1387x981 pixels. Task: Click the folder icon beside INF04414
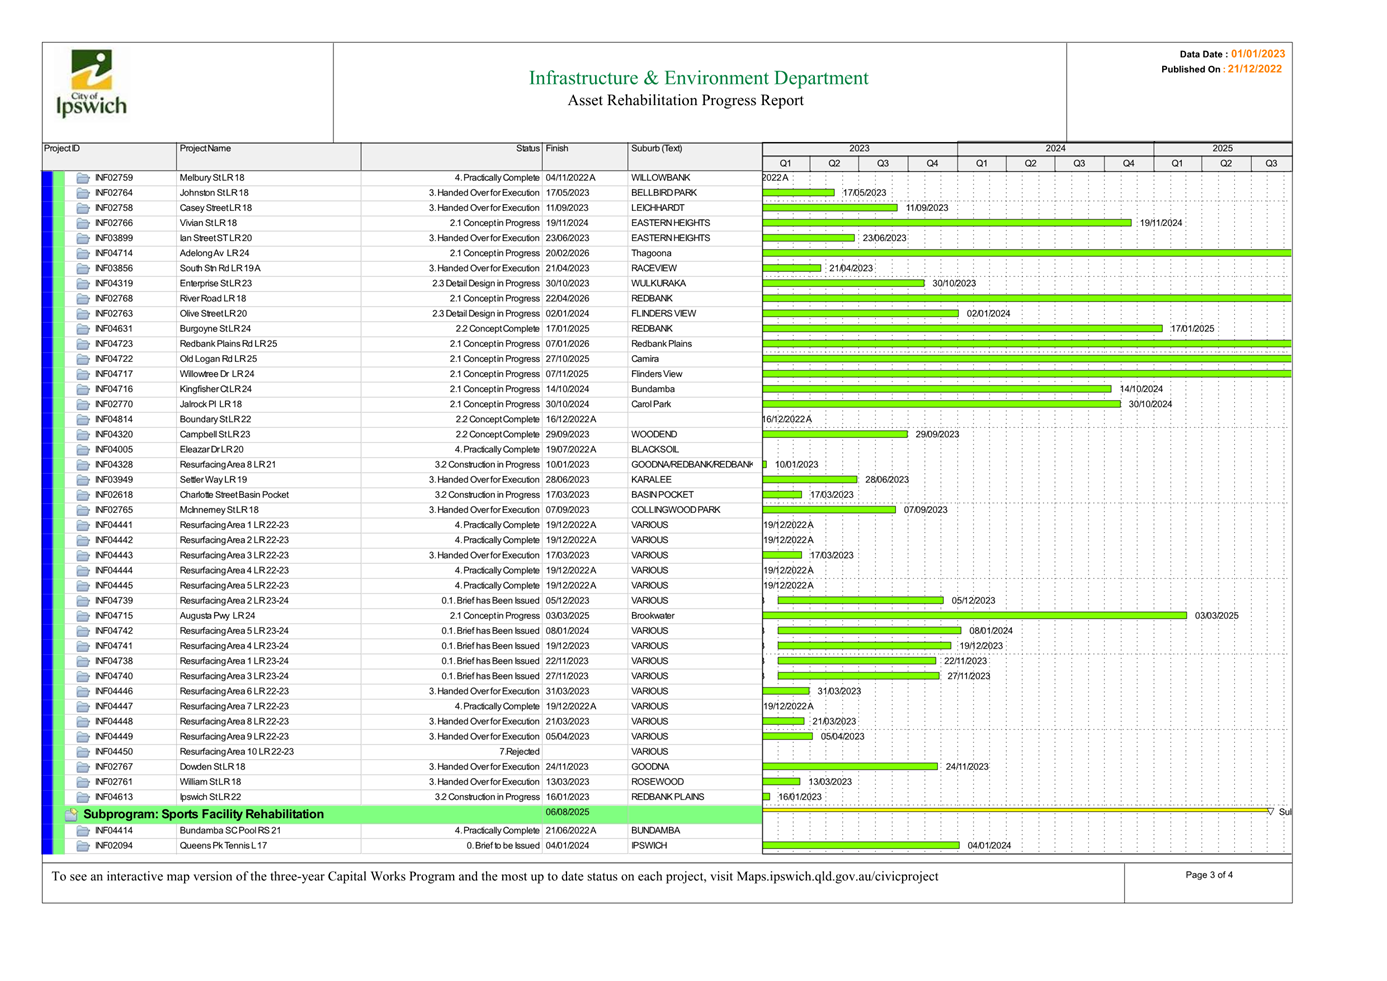83,830
